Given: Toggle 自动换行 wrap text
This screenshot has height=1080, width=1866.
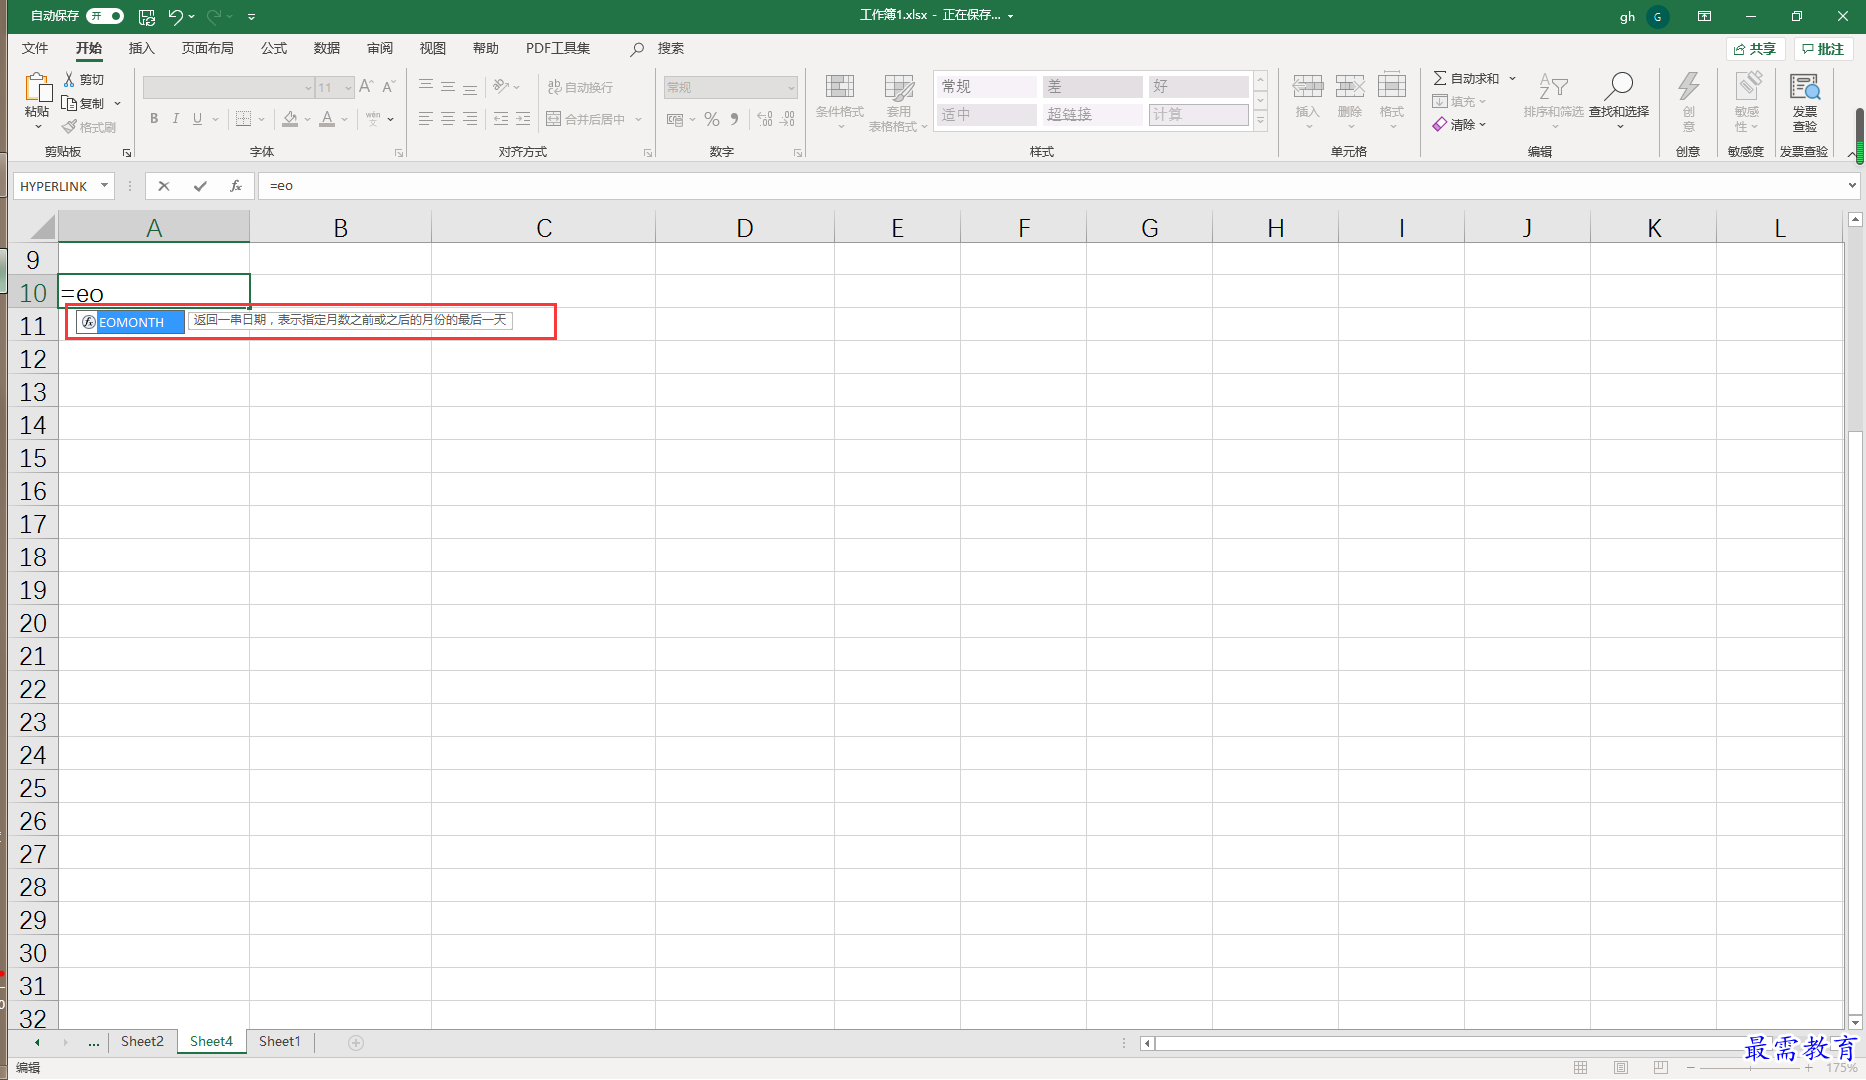Looking at the screenshot, I should tap(580, 87).
